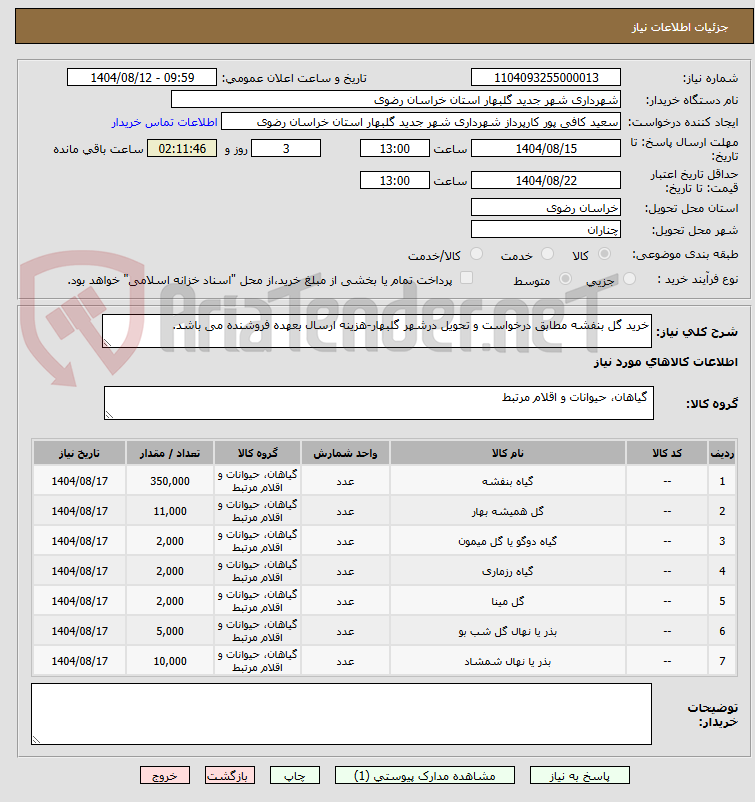
Task: Click the price validity date 1404/08/22
Action: [546, 181]
